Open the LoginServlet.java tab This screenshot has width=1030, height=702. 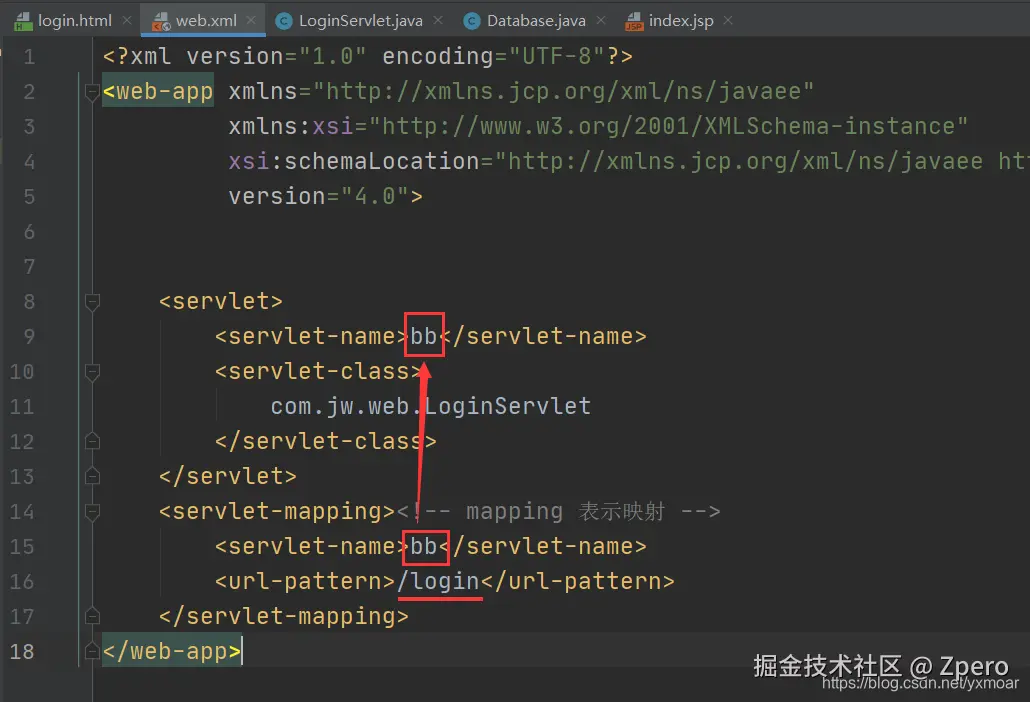[x=360, y=20]
